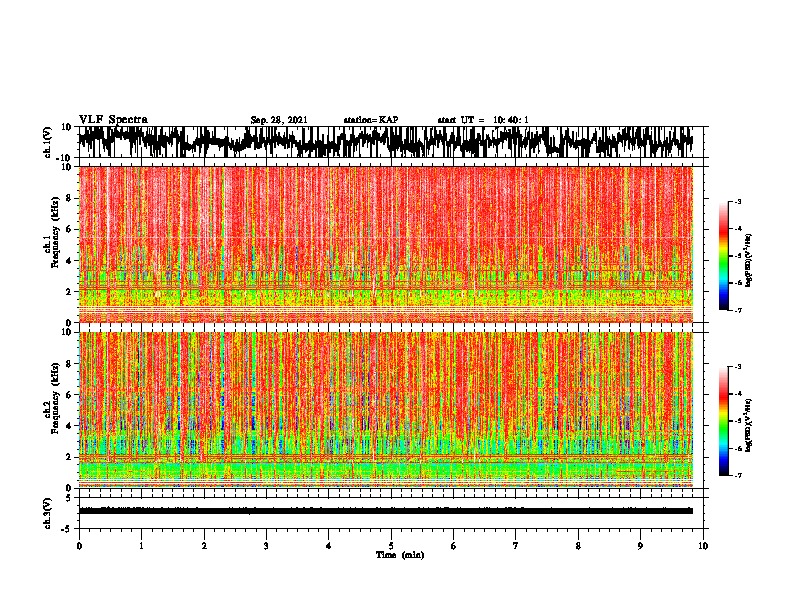
Task: Click the "VLF Spectra" title text
Action: pos(113,120)
